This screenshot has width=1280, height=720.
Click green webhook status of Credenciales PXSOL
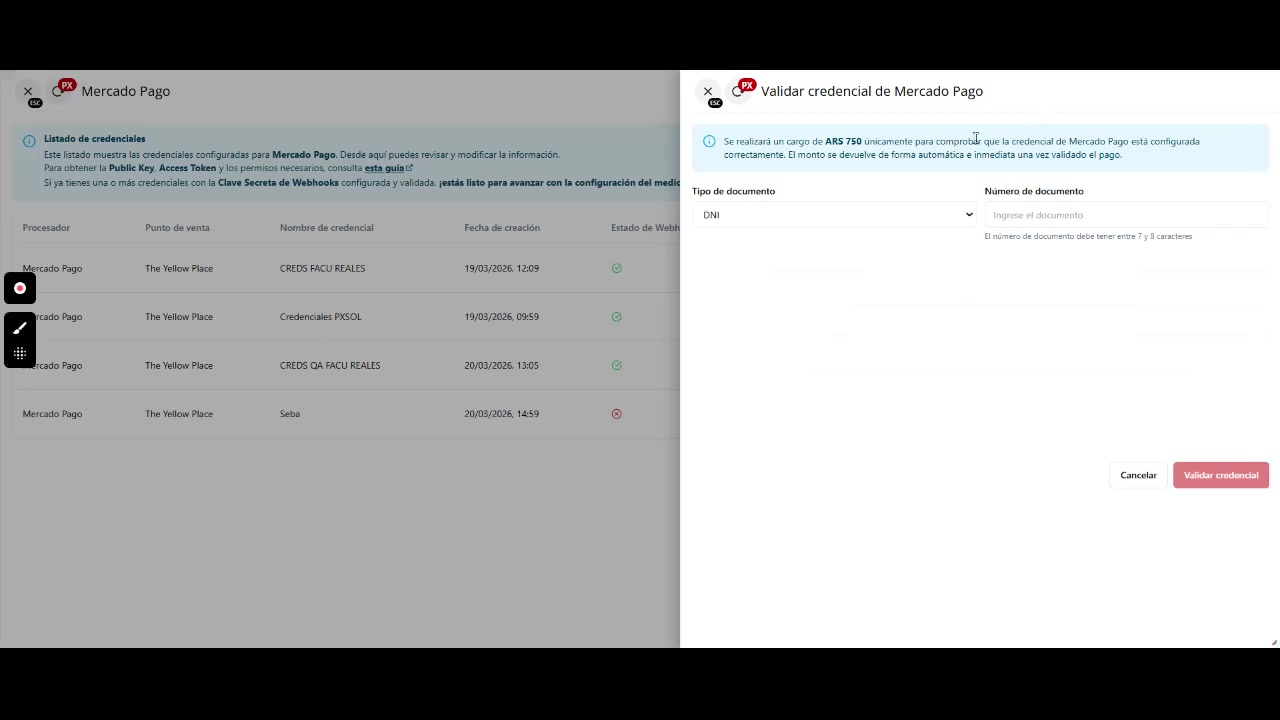tap(616, 317)
